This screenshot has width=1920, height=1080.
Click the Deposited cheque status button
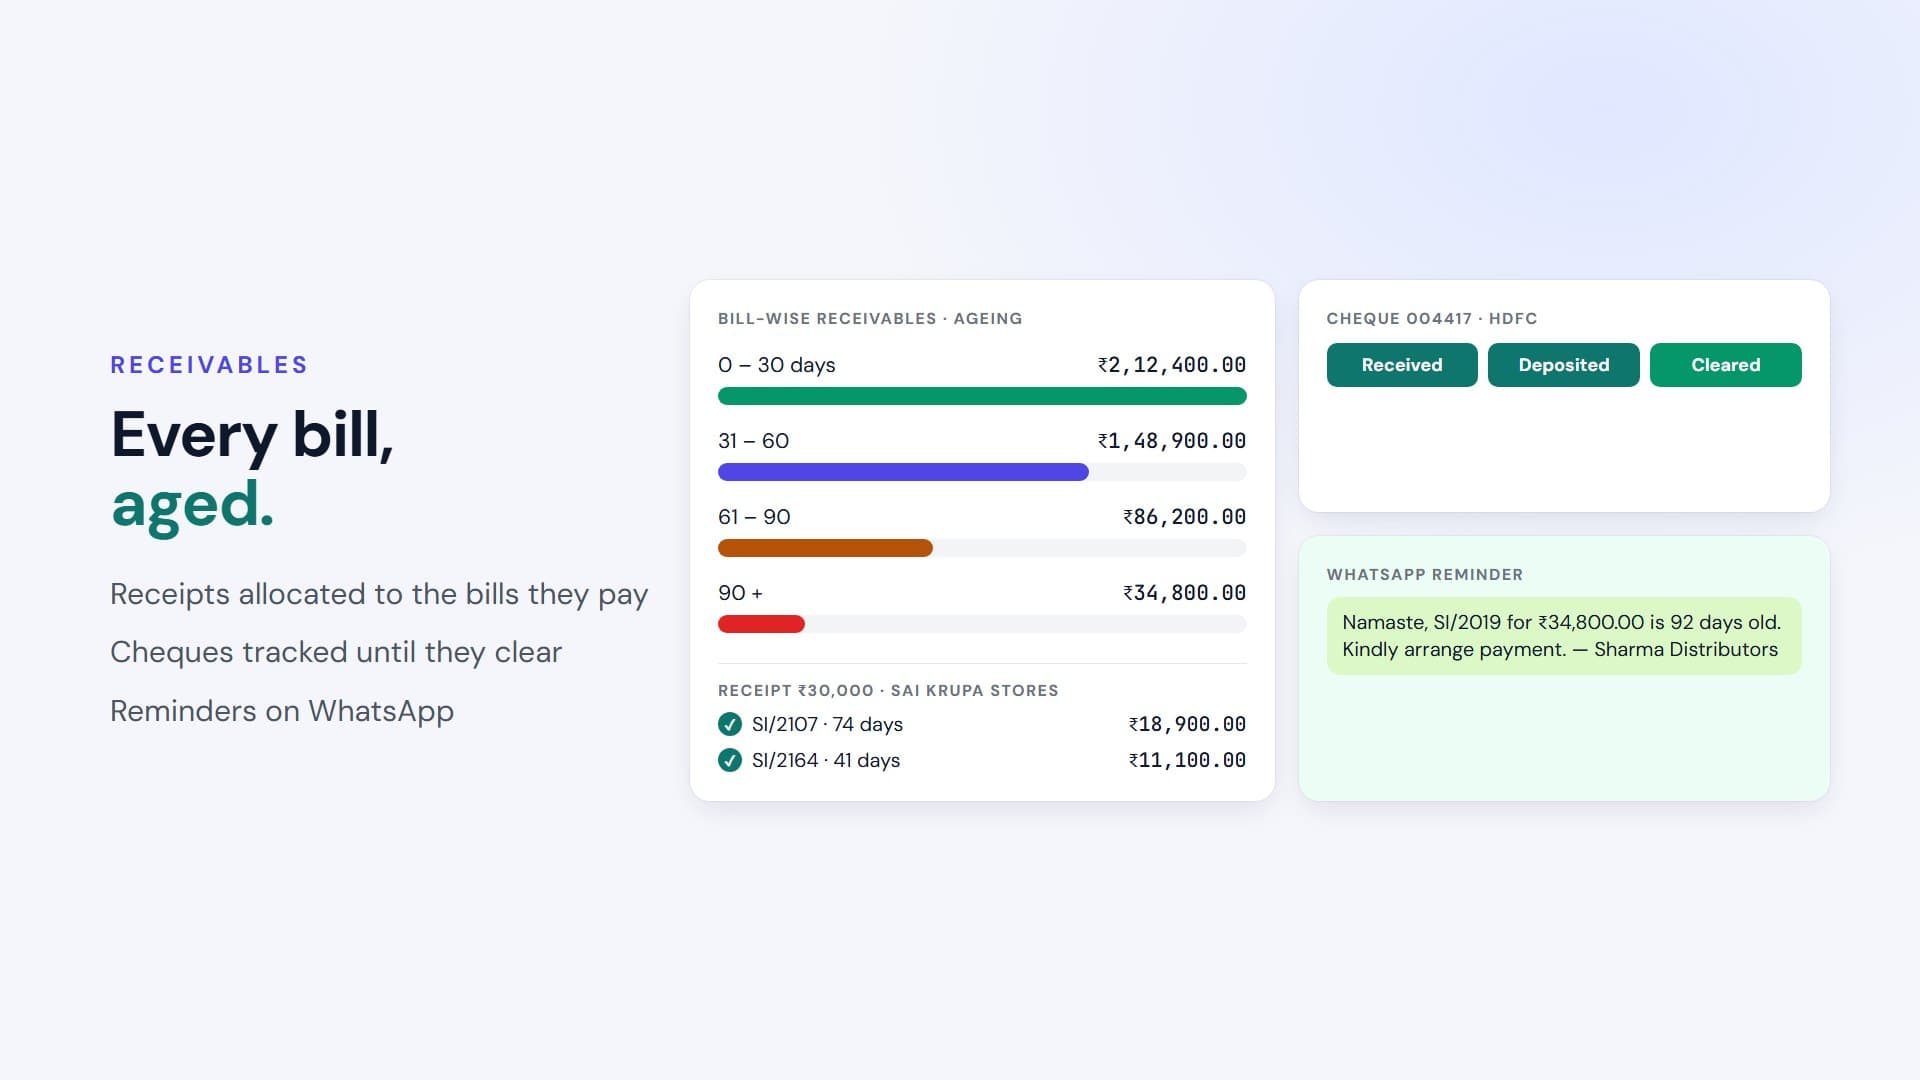coord(1564,365)
